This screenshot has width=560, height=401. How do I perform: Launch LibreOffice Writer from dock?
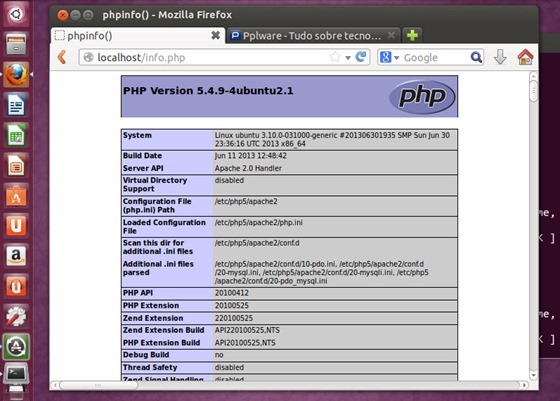point(16,105)
